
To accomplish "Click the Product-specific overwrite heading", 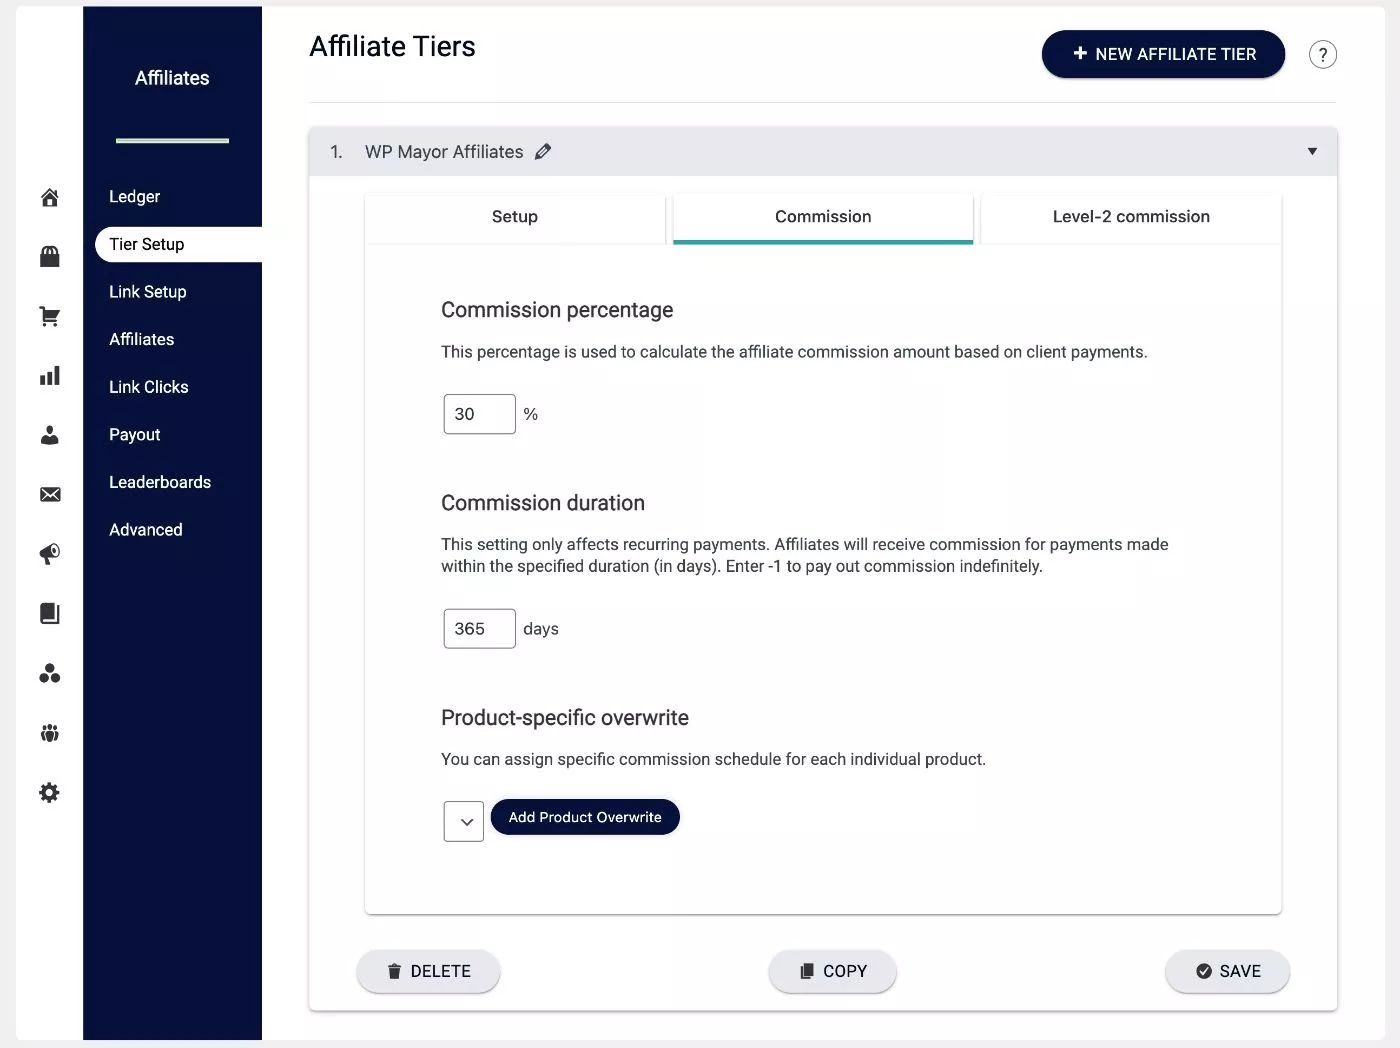I will click(x=565, y=718).
